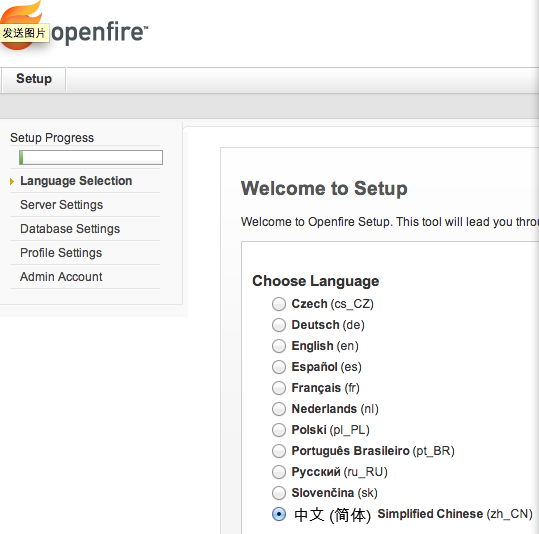Click Profile Settings sidebar item
The height and width of the screenshot is (534, 539).
pyautogui.click(x=61, y=253)
